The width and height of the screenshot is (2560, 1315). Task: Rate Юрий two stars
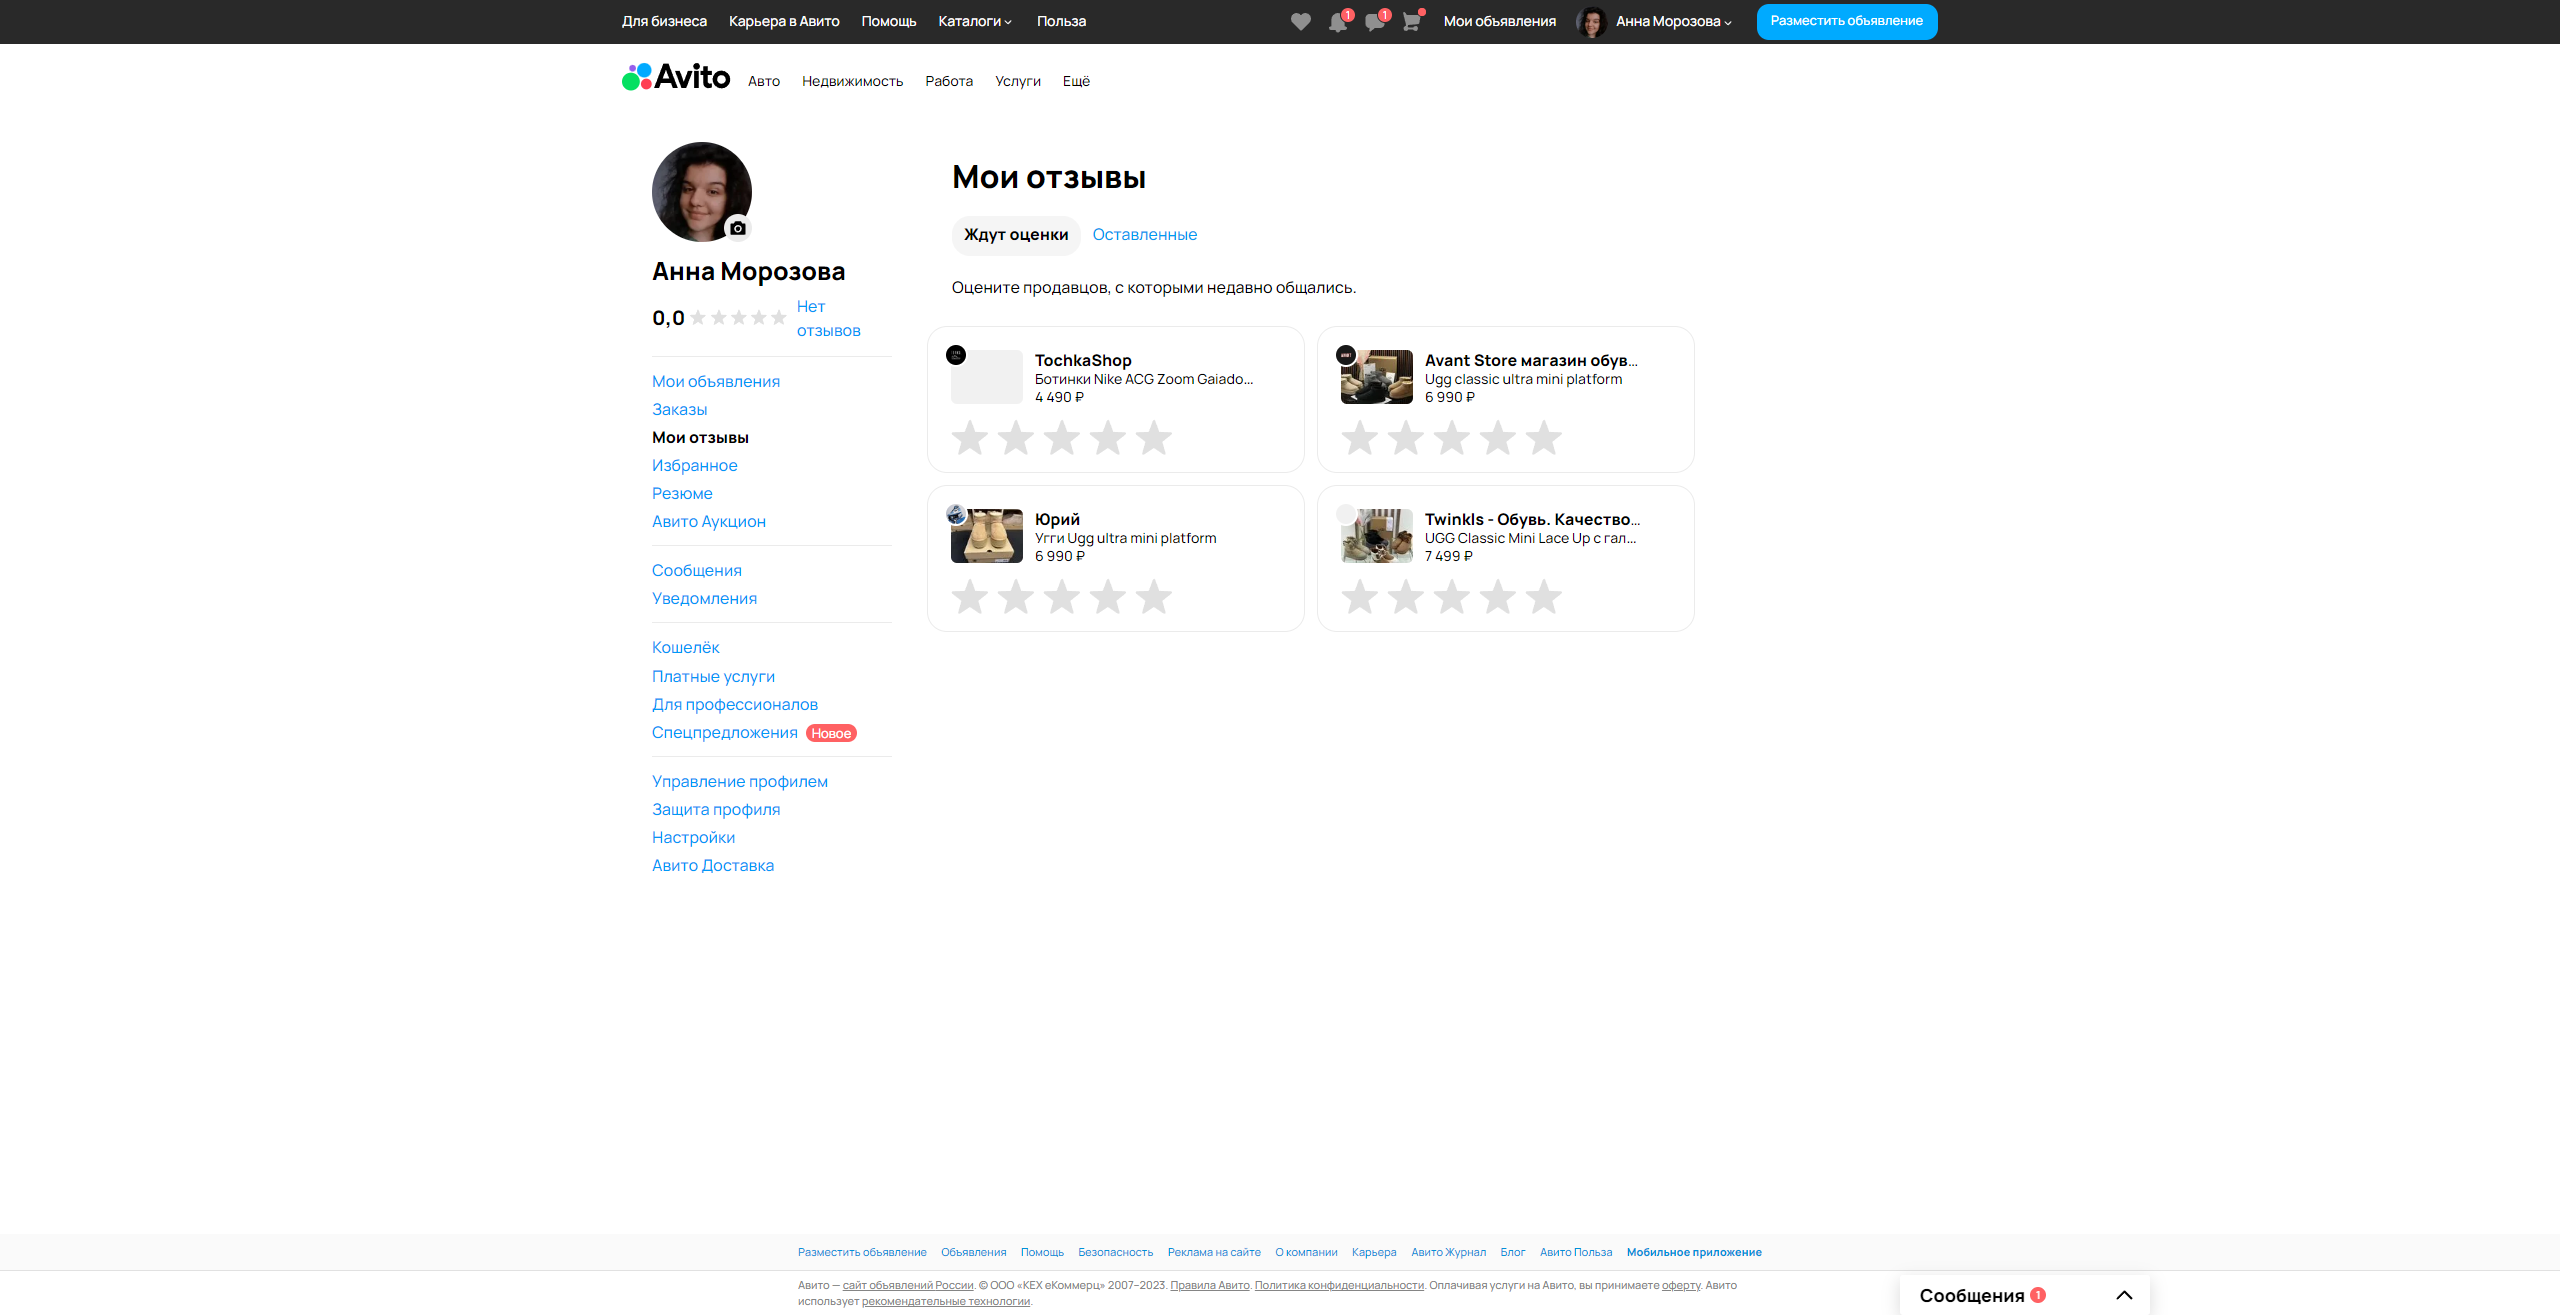pyautogui.click(x=1016, y=597)
